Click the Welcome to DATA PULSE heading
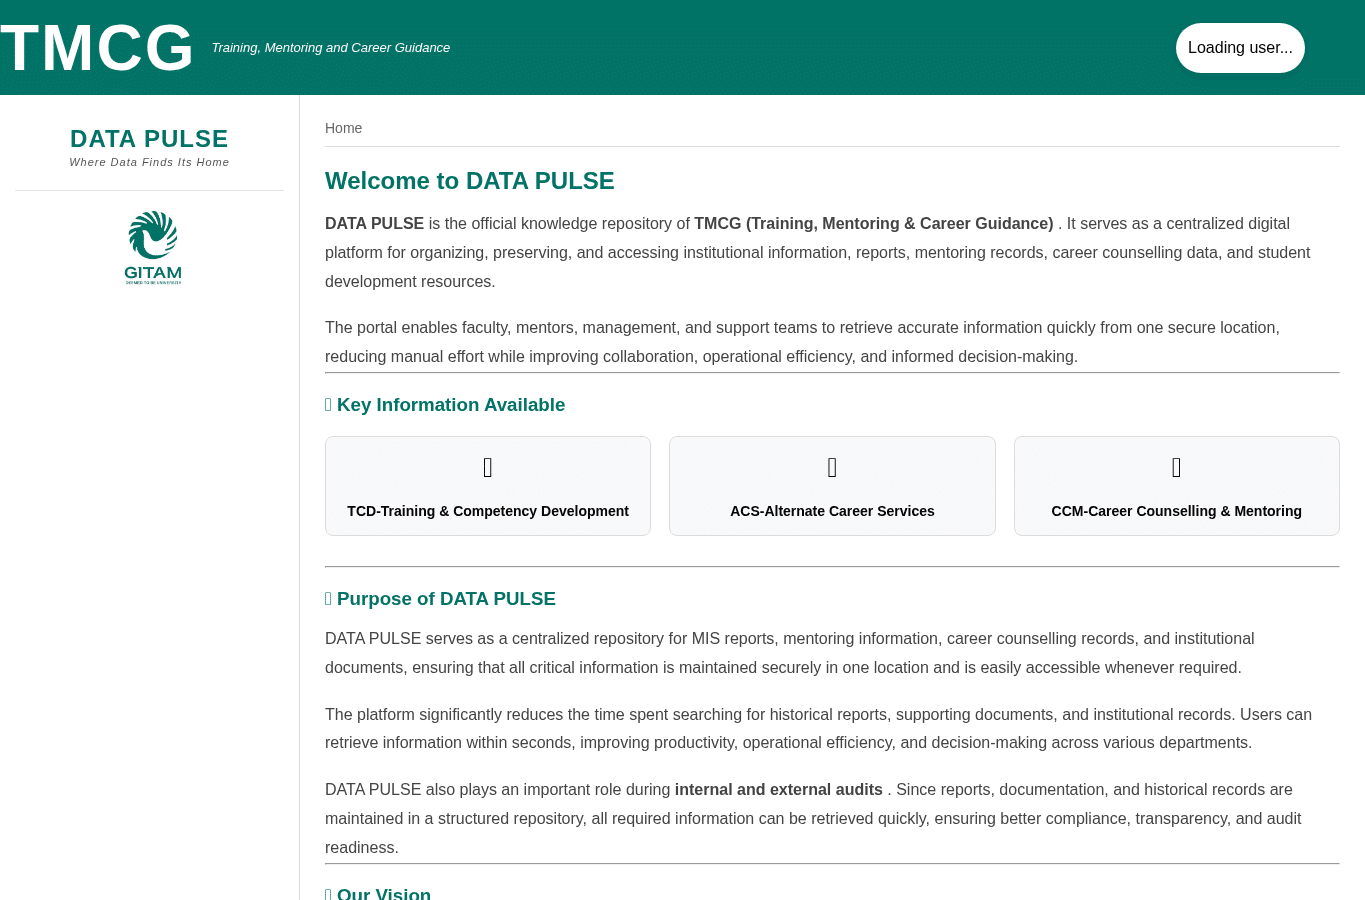 [x=470, y=181]
